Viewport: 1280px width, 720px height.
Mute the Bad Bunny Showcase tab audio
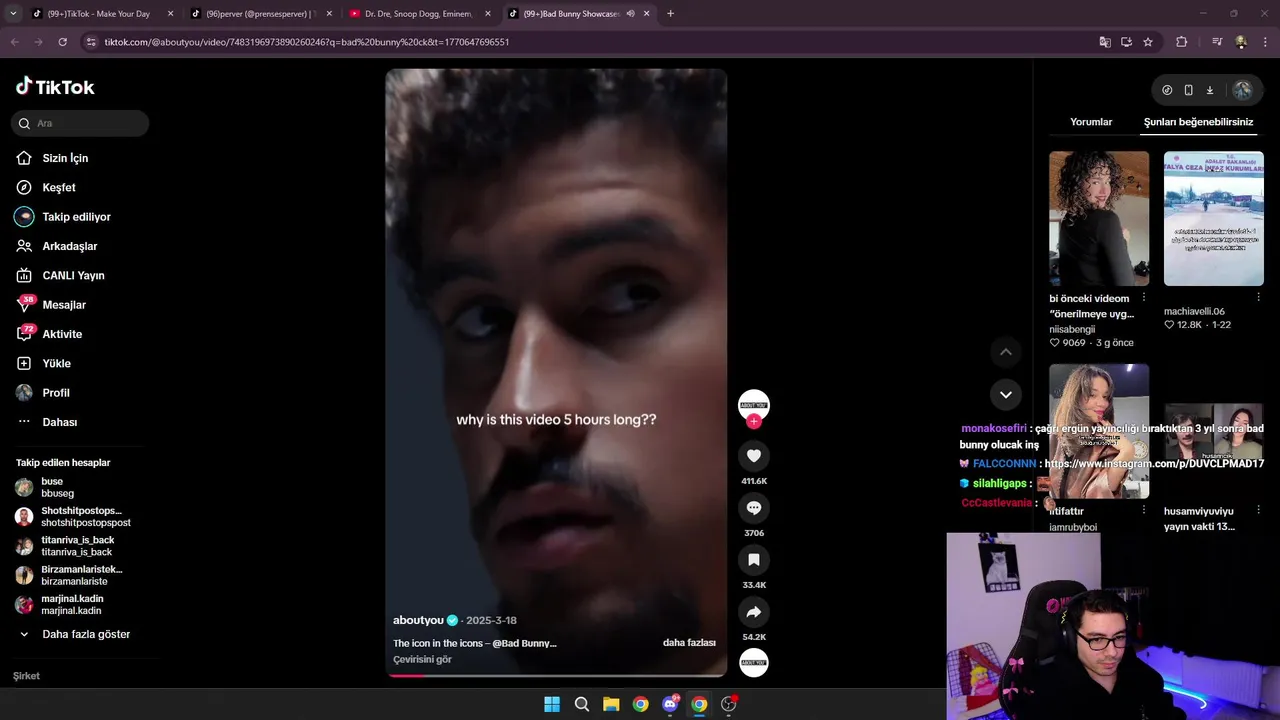pos(630,14)
